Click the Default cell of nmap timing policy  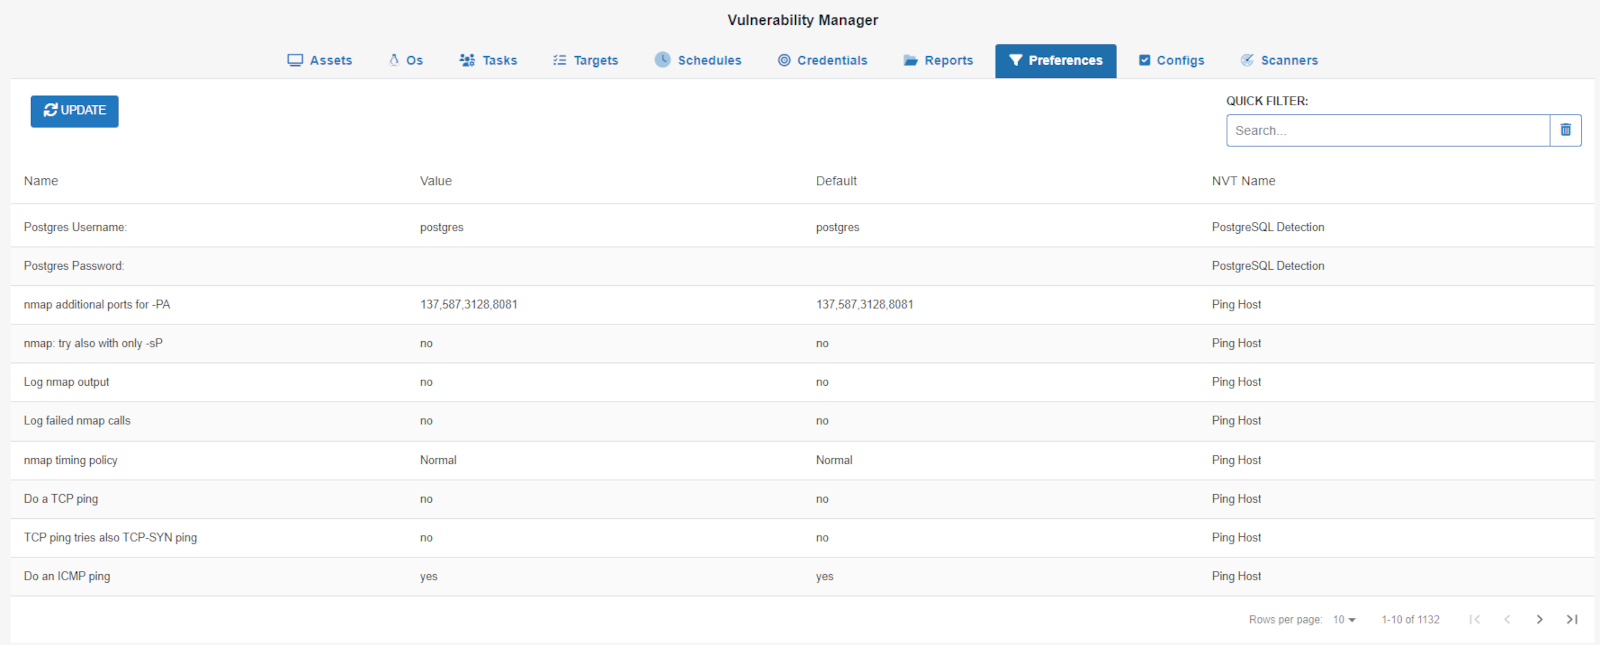[834, 460]
